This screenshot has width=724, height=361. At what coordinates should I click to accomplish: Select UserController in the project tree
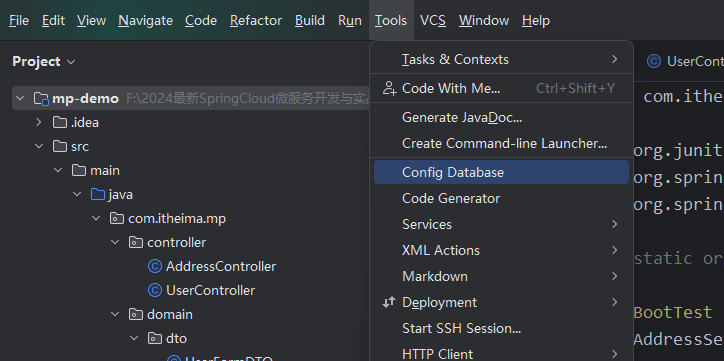pyautogui.click(x=210, y=290)
